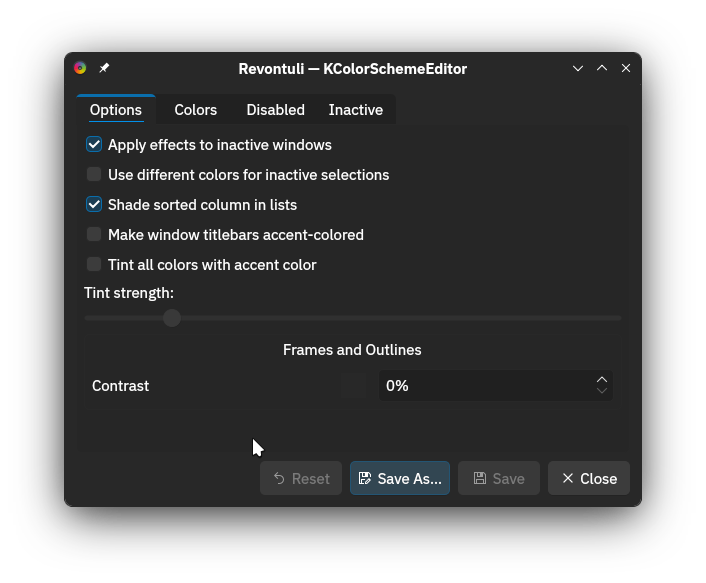Image resolution: width=706 pixels, height=583 pixels.
Task: Maximize window using the titlebar up chevron
Action: coord(602,68)
